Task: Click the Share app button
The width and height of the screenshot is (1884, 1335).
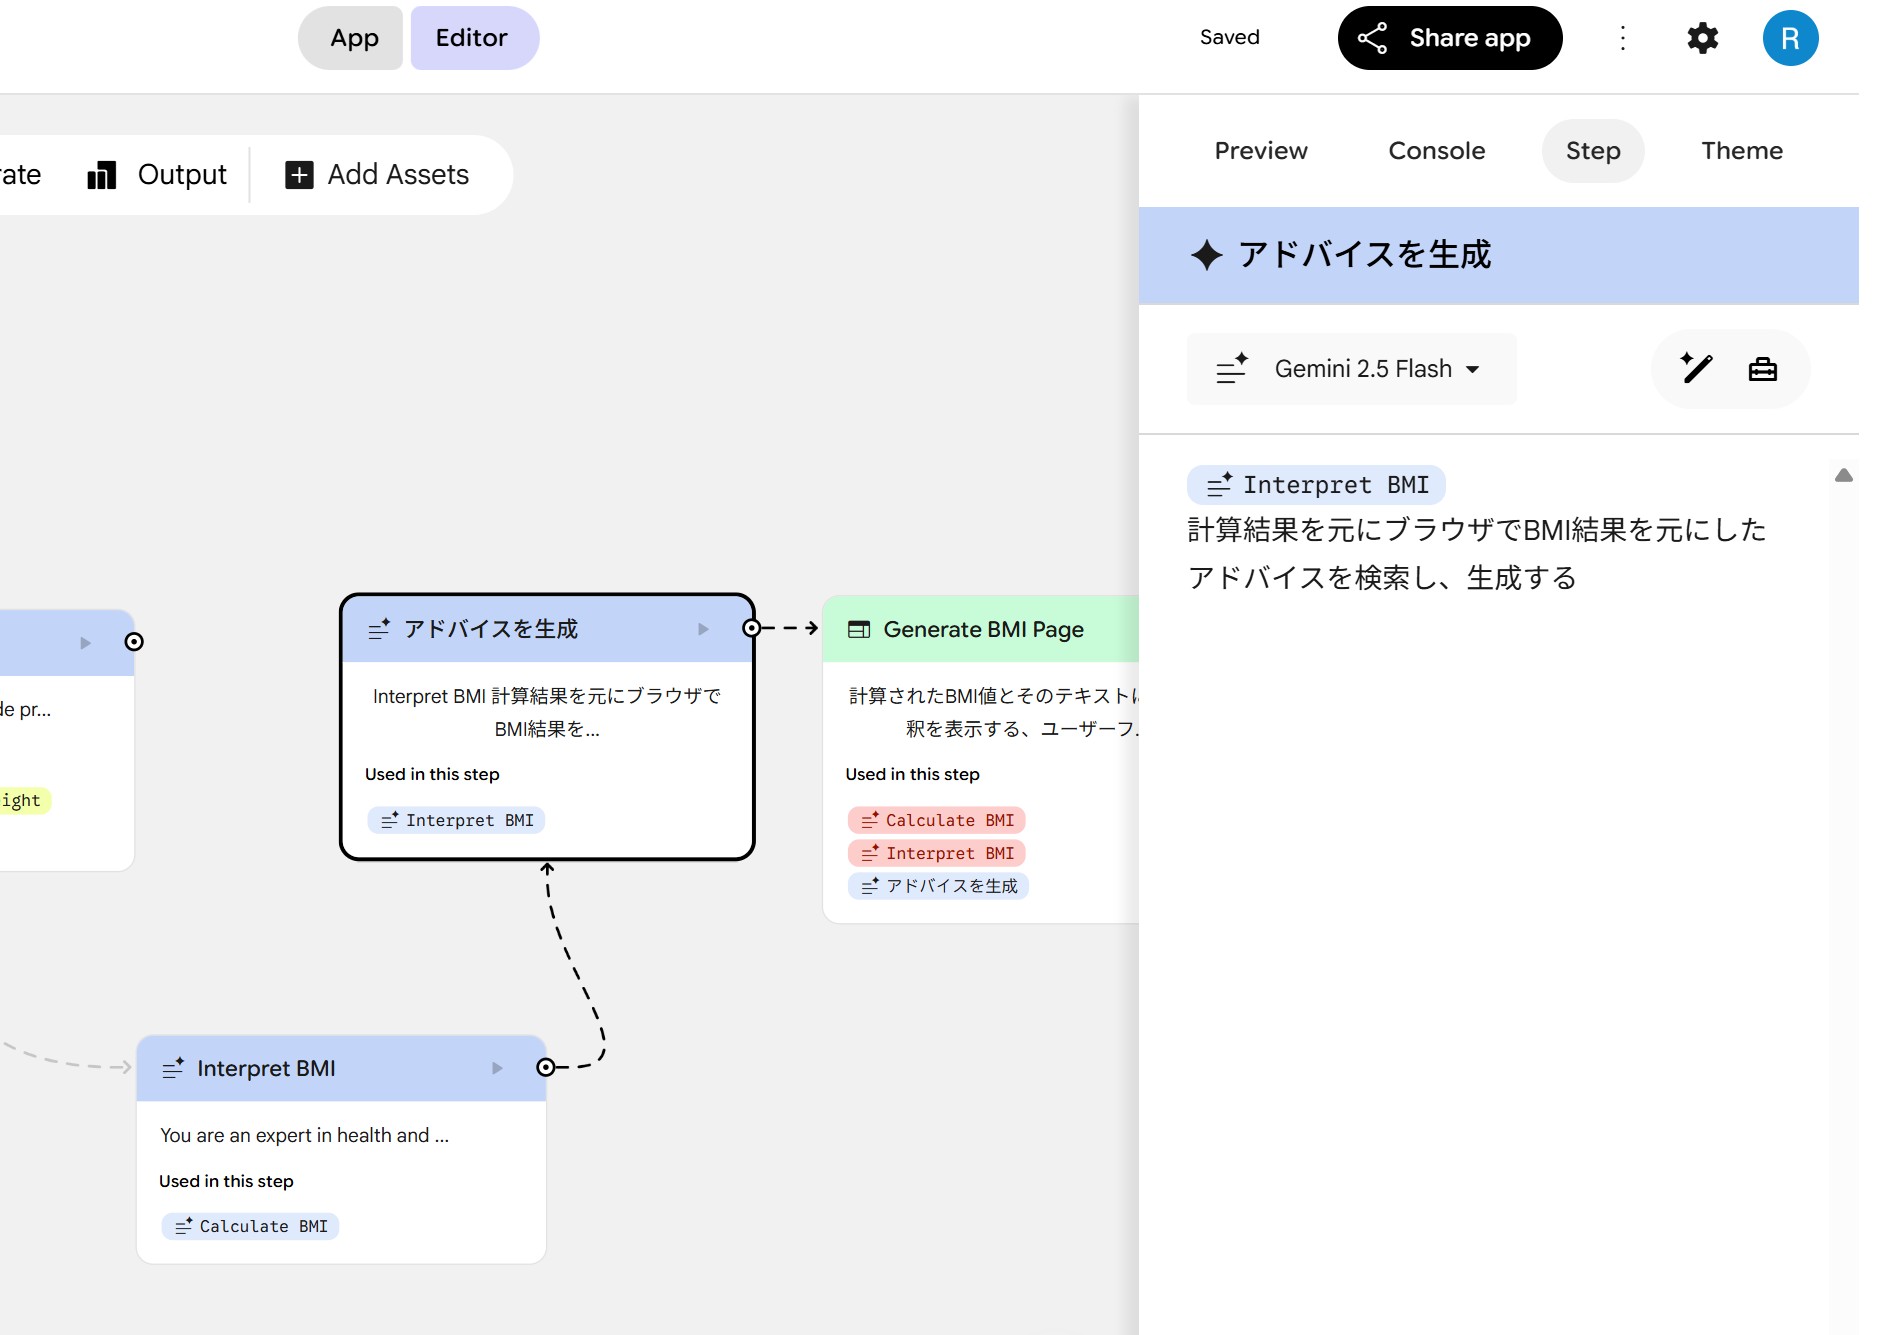Action: coord(1449,38)
